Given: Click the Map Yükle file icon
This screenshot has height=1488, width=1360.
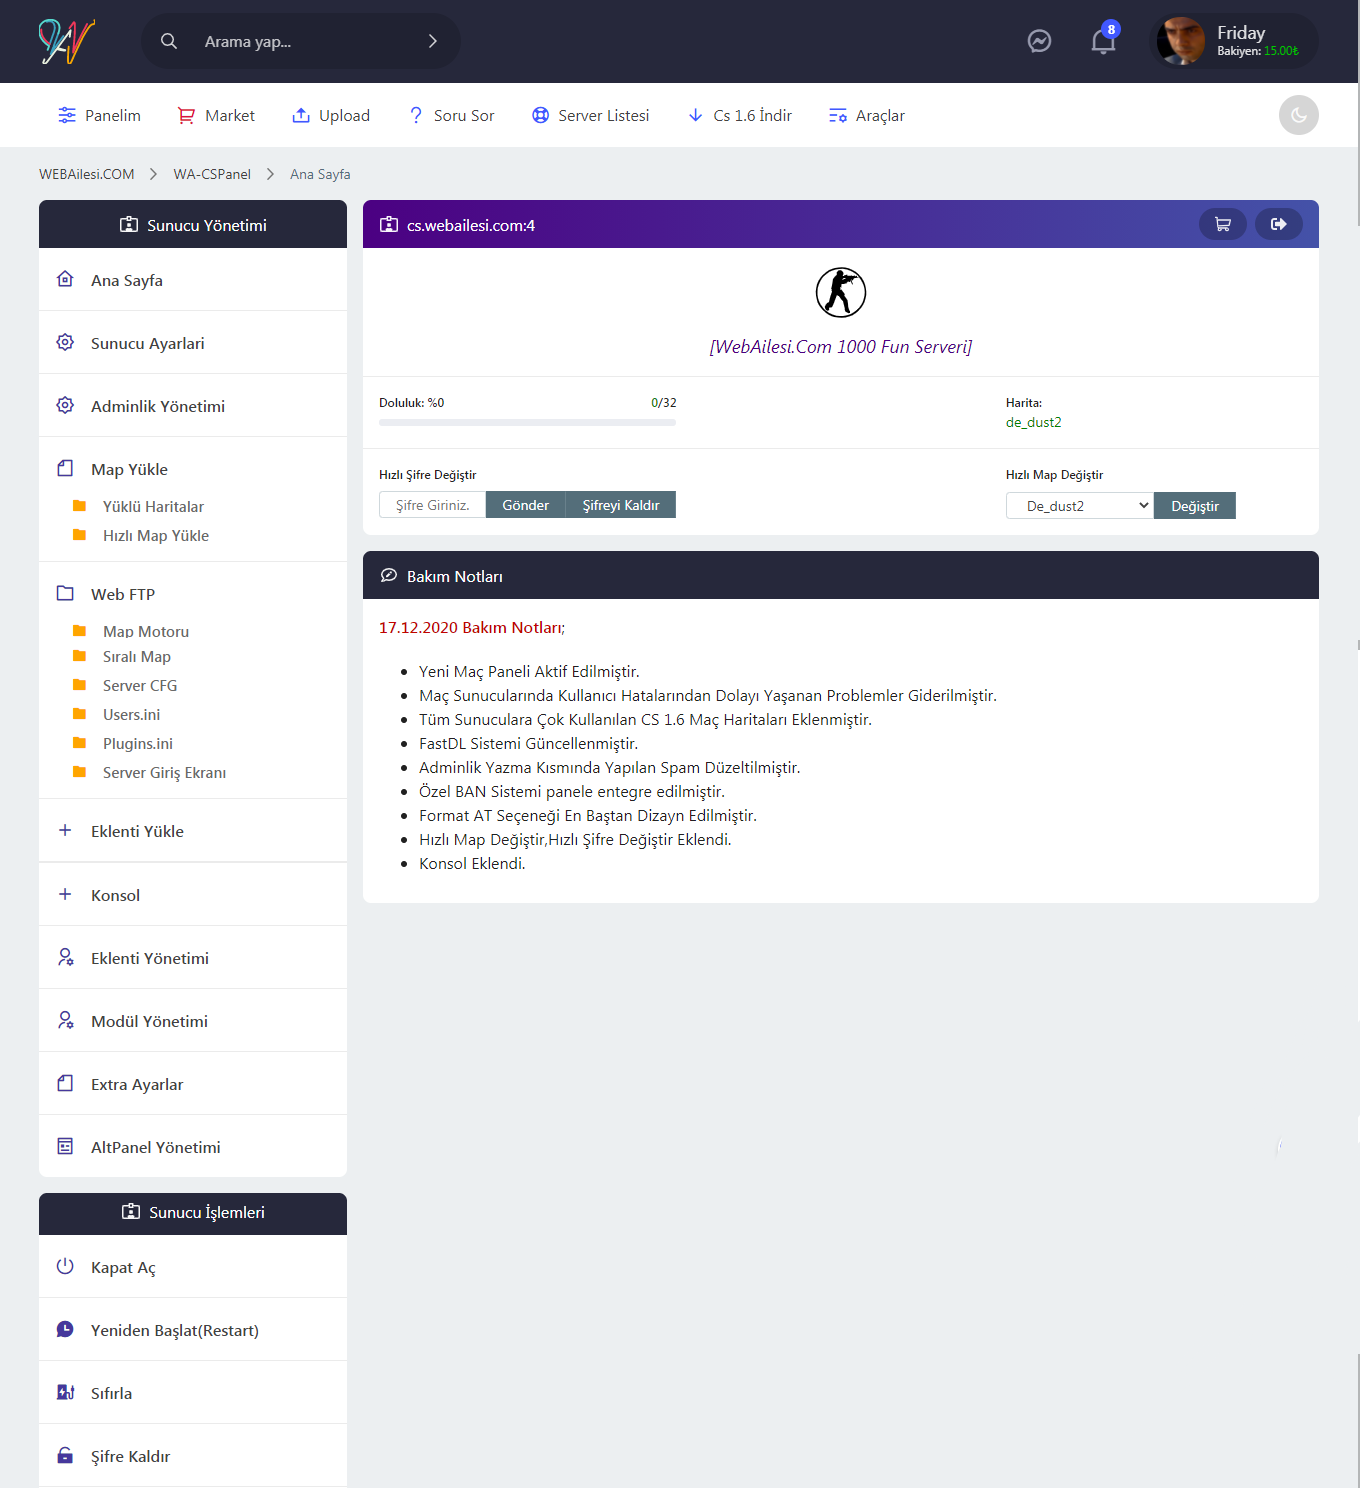Looking at the screenshot, I should [65, 468].
